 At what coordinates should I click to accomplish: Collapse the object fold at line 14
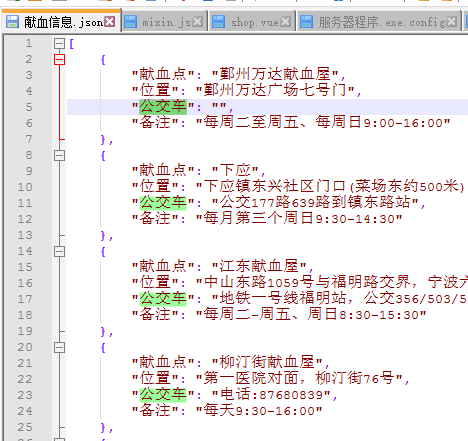(x=59, y=251)
